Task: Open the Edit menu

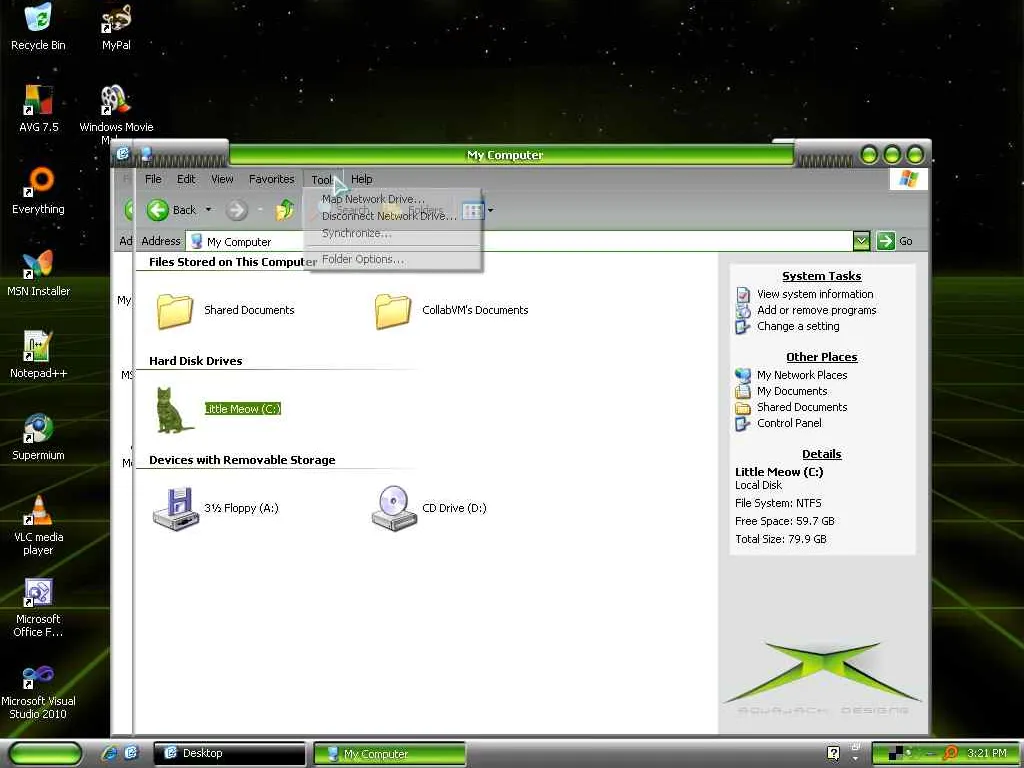Action: point(186,179)
